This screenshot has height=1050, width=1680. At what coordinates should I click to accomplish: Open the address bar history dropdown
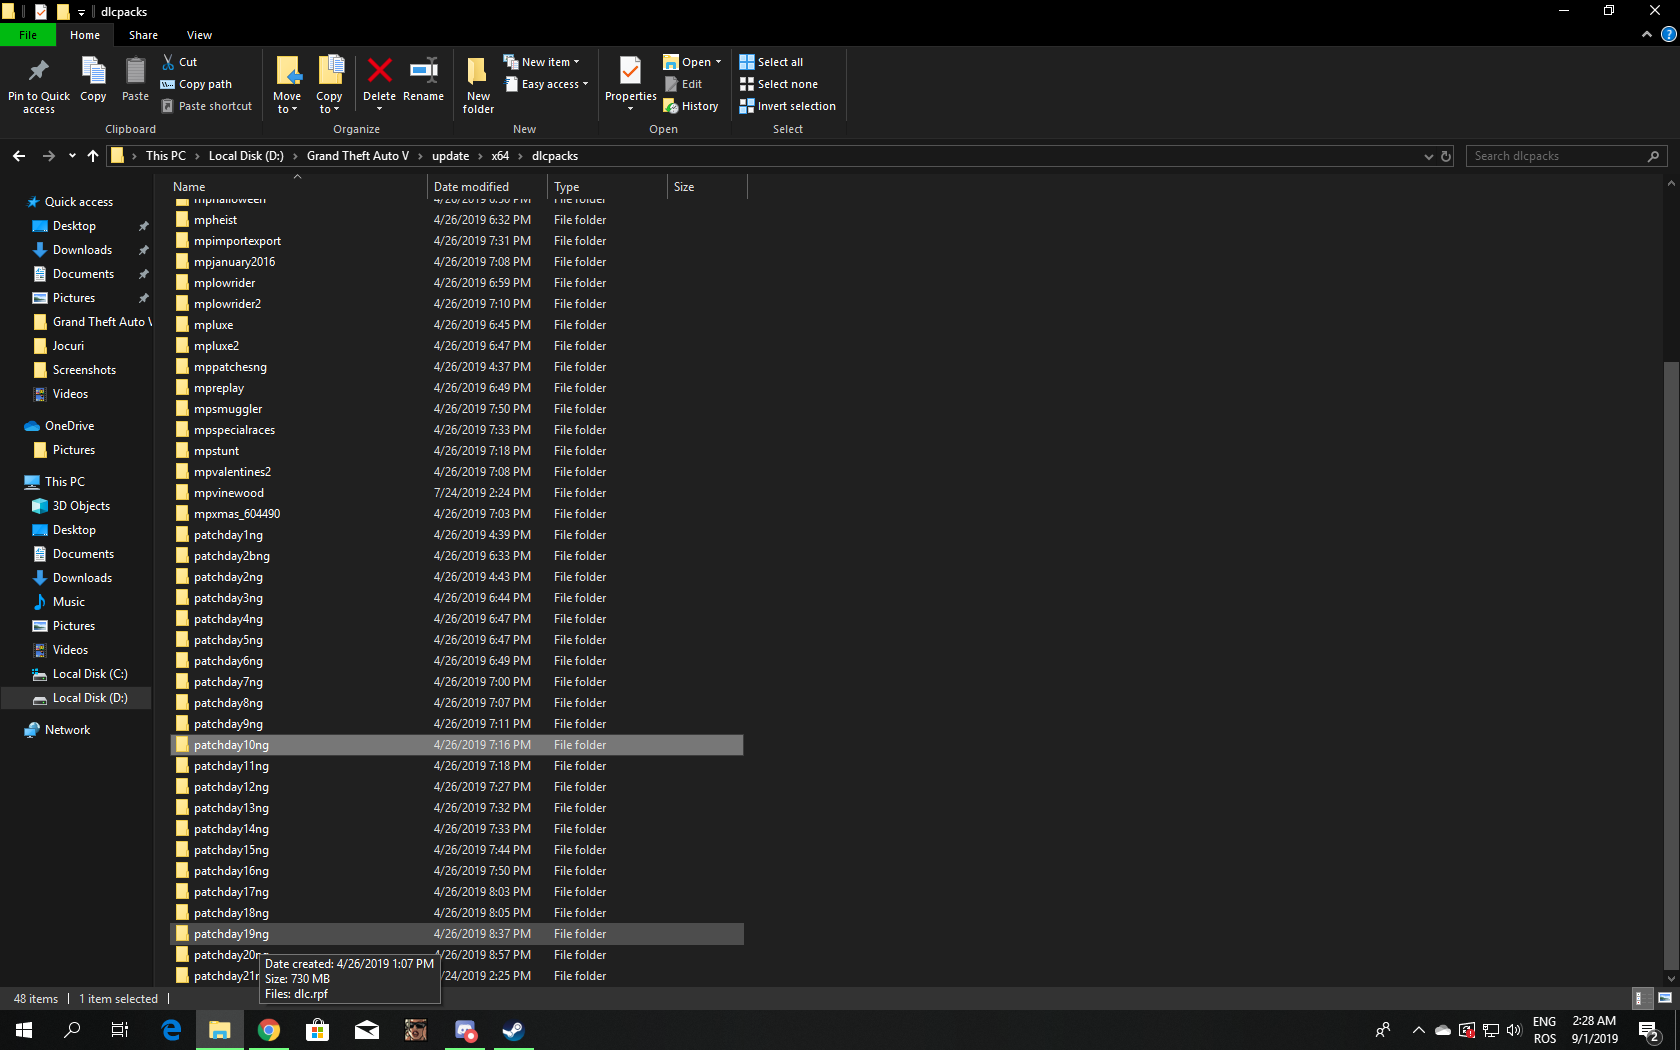[1428, 156]
